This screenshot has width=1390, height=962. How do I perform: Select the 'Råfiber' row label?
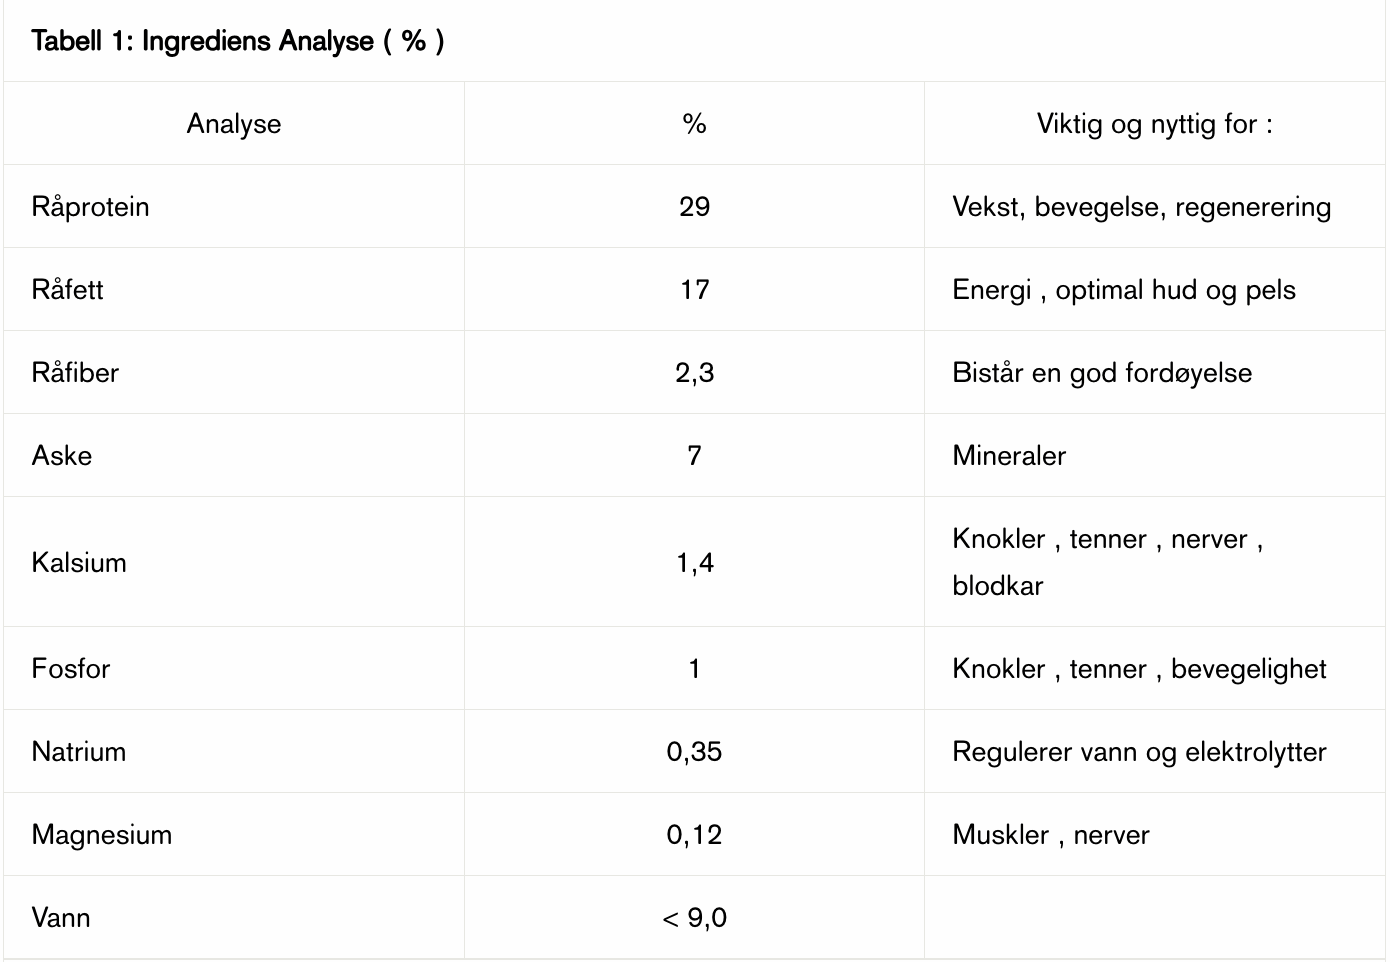75,373
